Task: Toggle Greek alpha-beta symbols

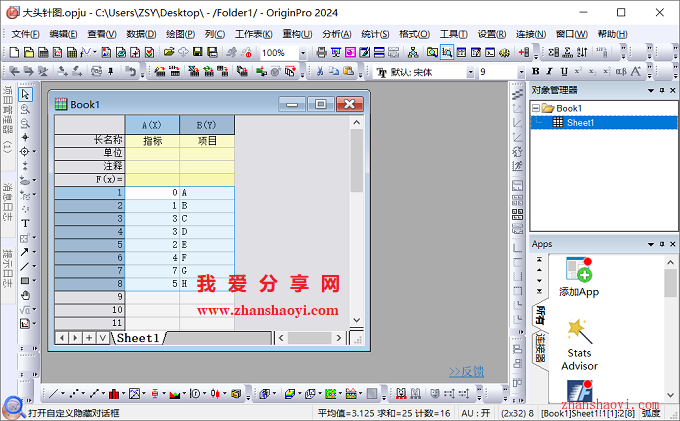Action: [621, 72]
